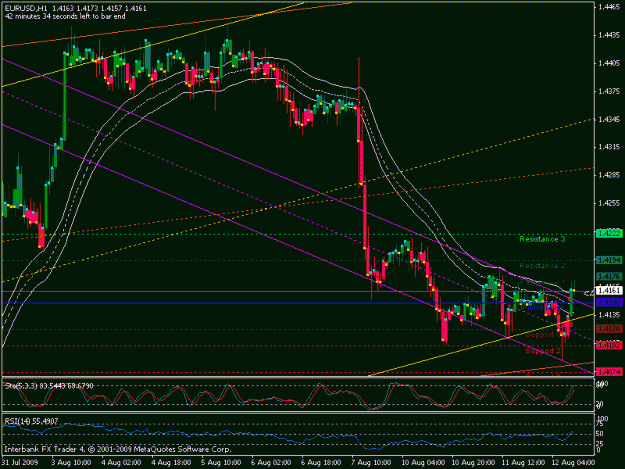This screenshot has height=469, width=625.
Task: Click the 6 Aug 02:00 time label
Action: pos(271,463)
